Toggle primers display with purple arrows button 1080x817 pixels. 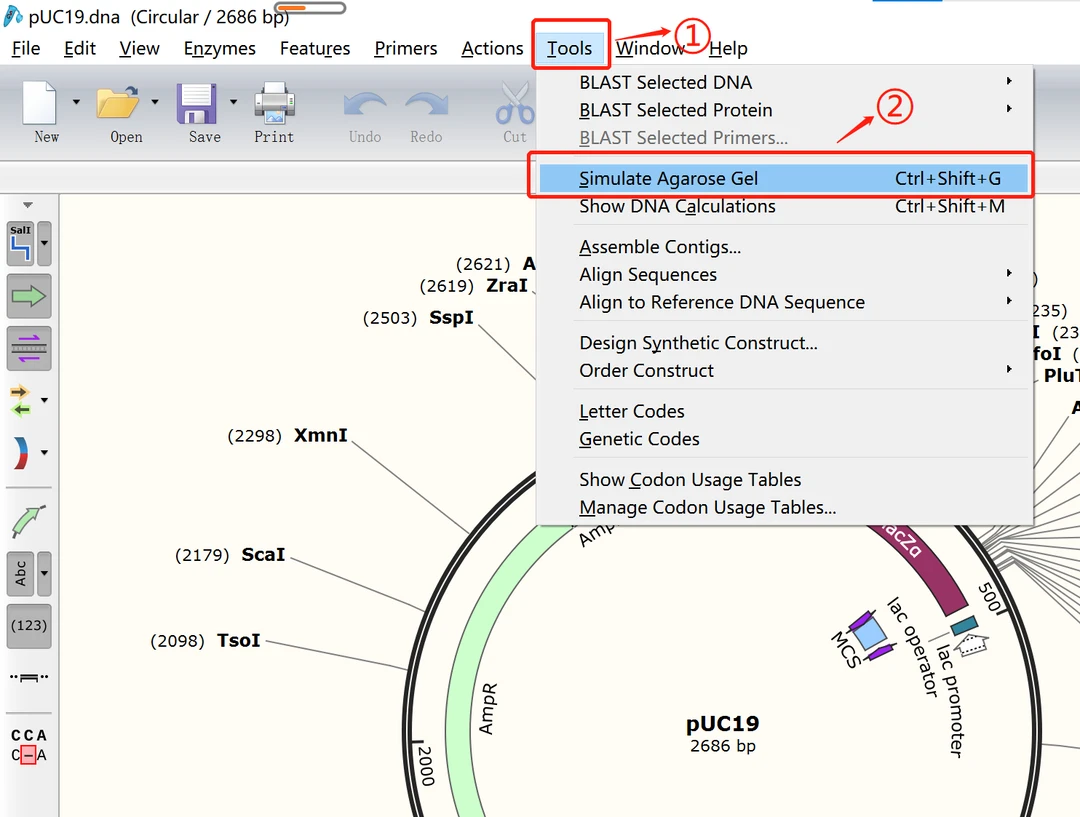tap(28, 348)
